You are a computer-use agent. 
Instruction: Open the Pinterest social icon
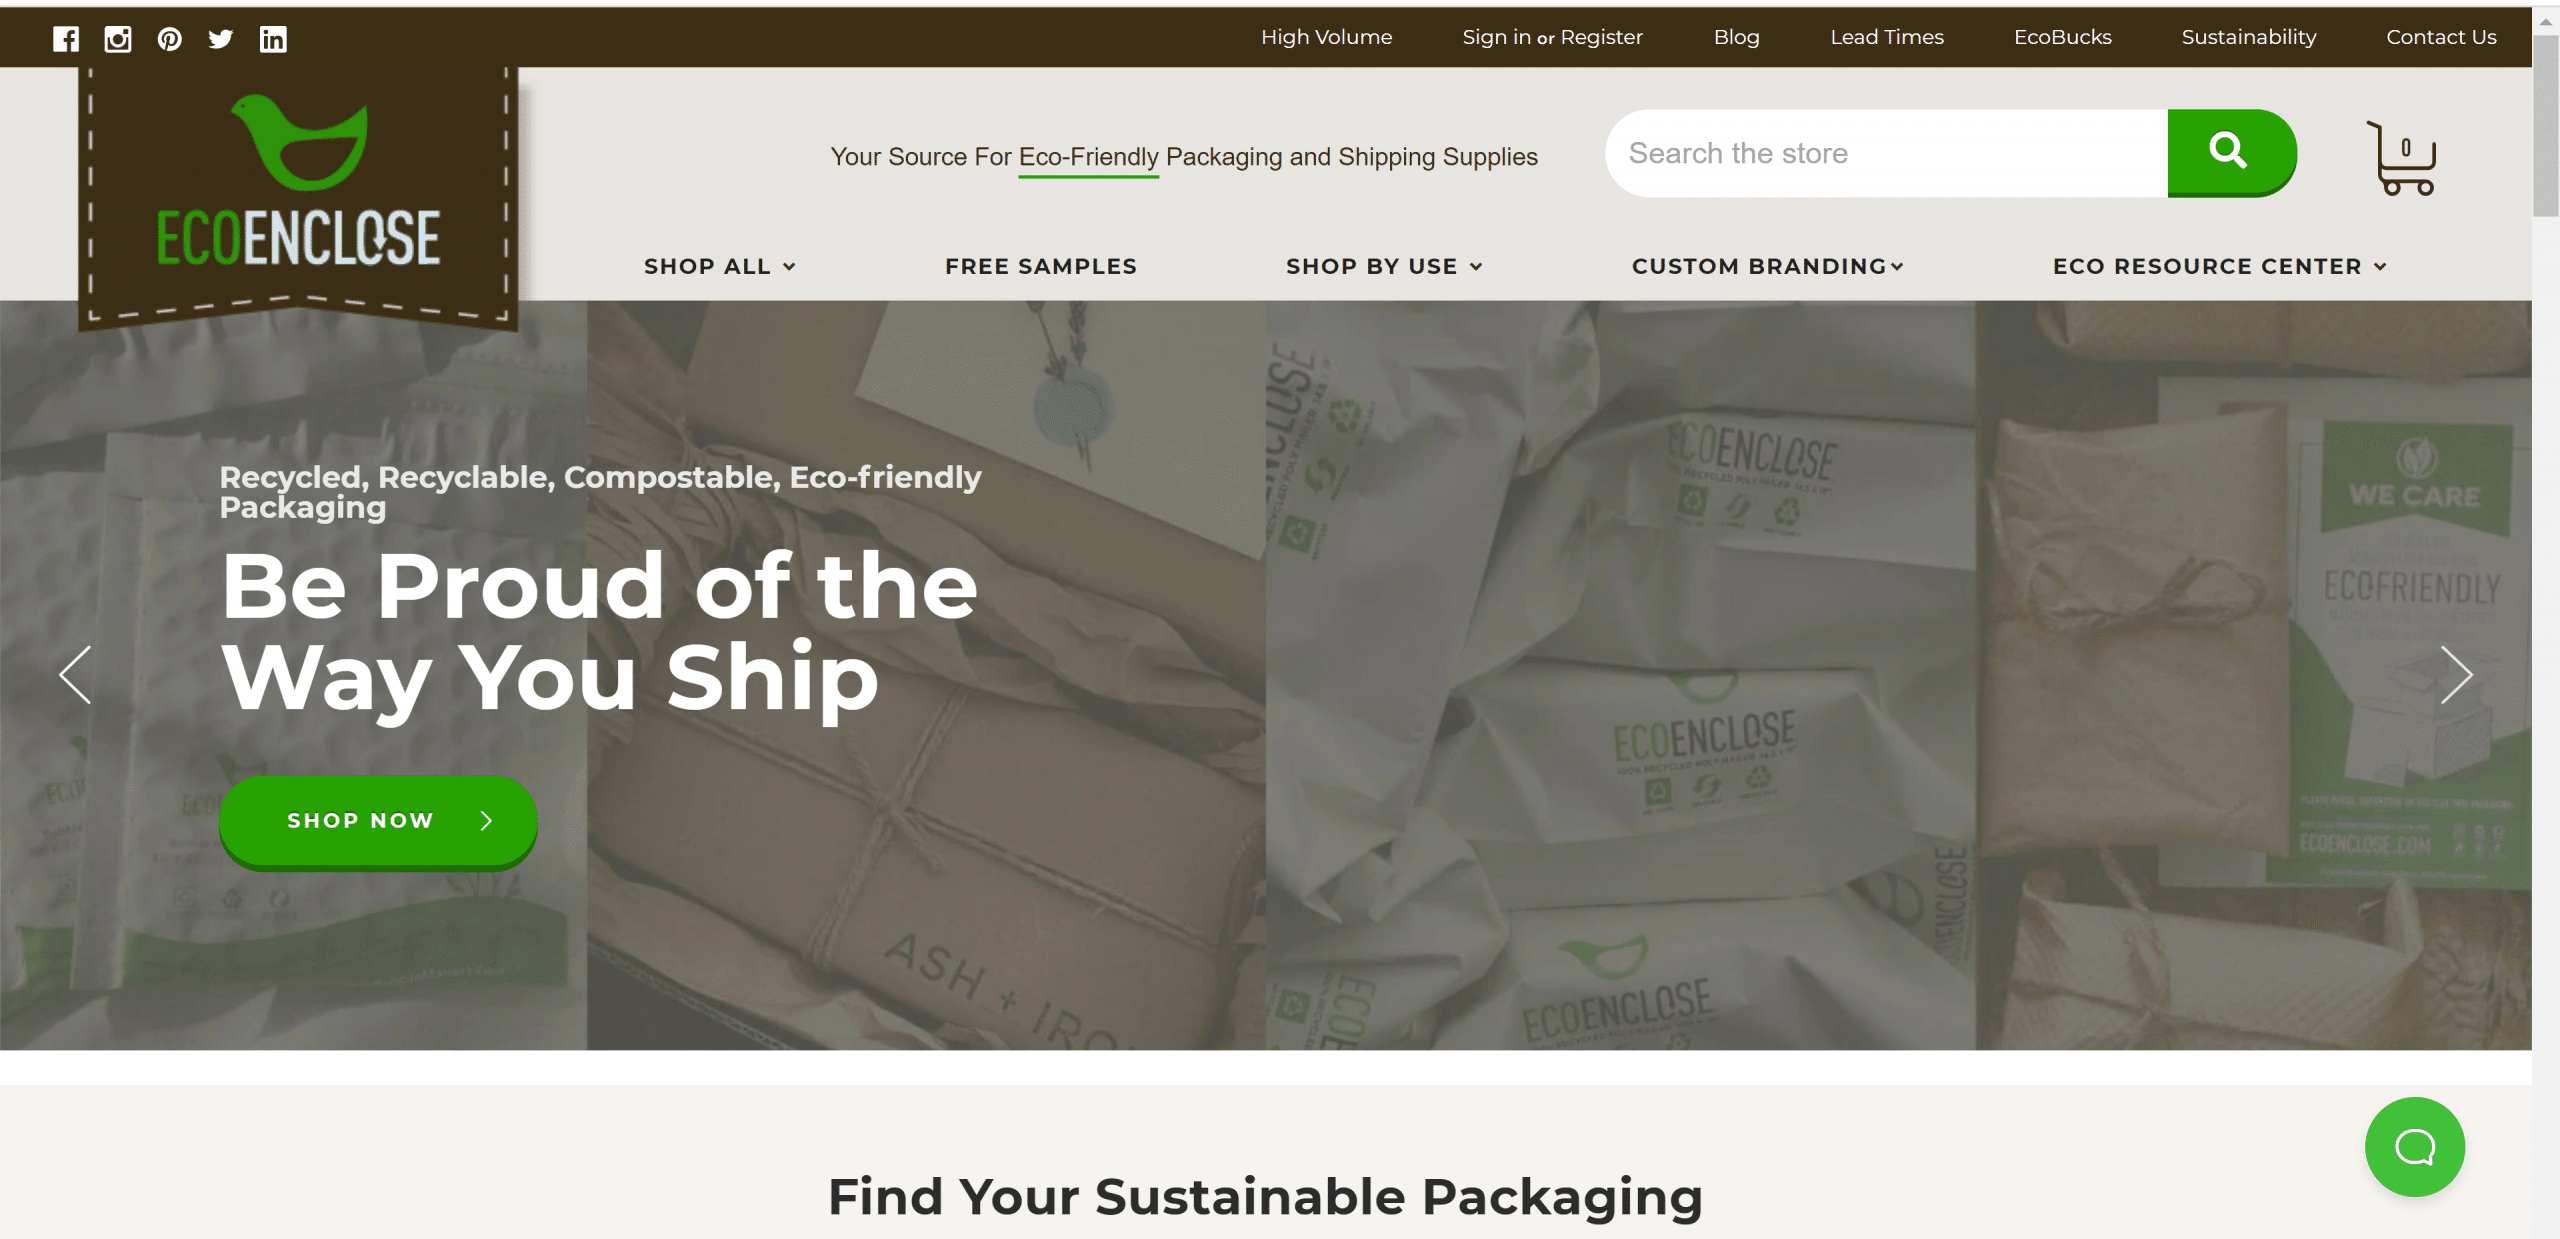(x=170, y=39)
